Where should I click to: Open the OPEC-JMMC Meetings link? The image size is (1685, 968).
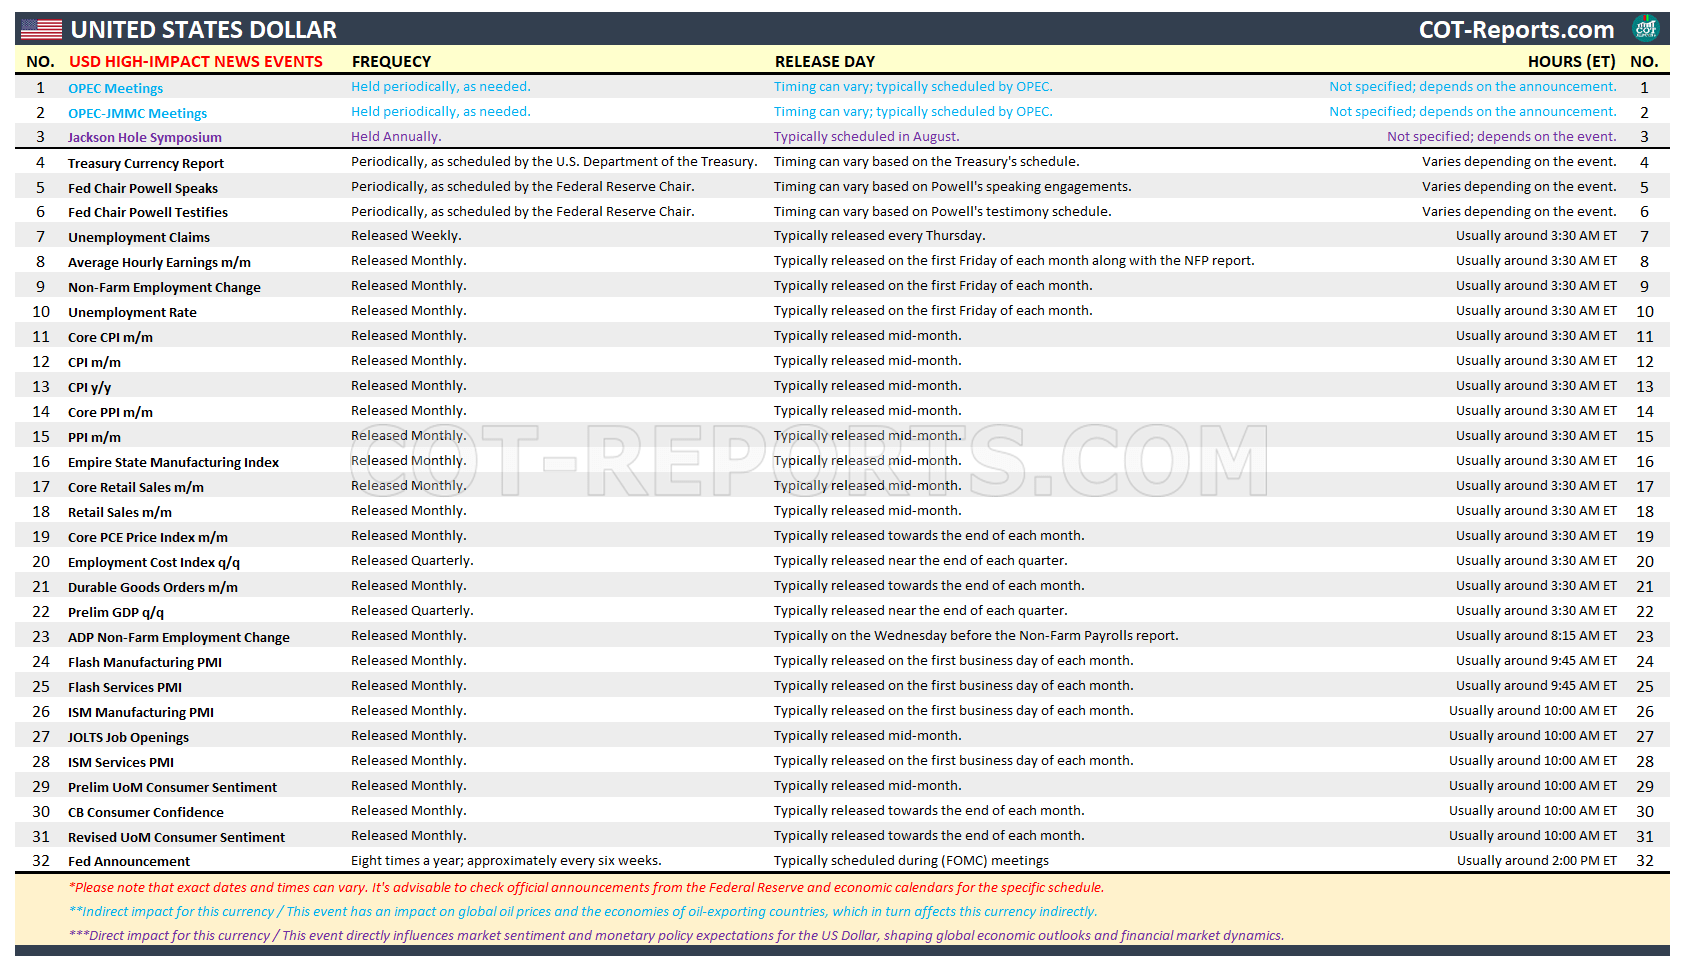137,113
